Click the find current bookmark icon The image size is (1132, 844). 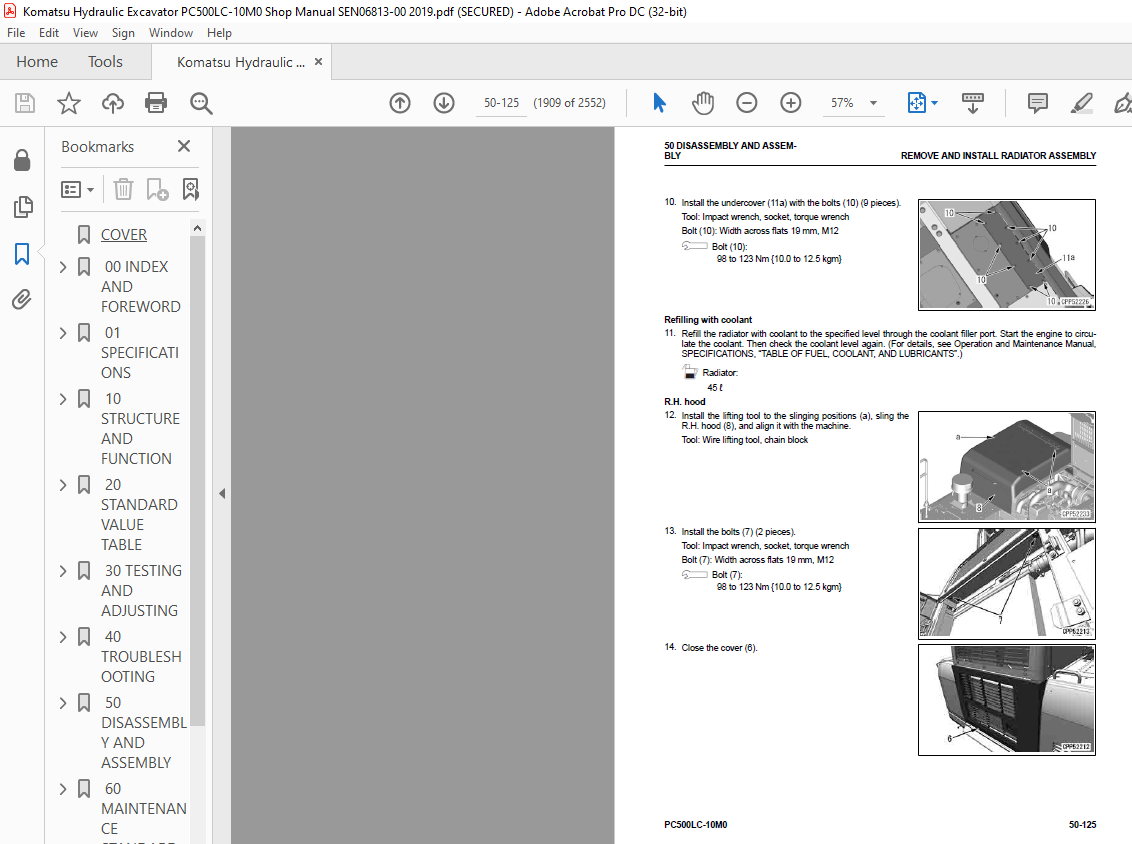pos(191,189)
